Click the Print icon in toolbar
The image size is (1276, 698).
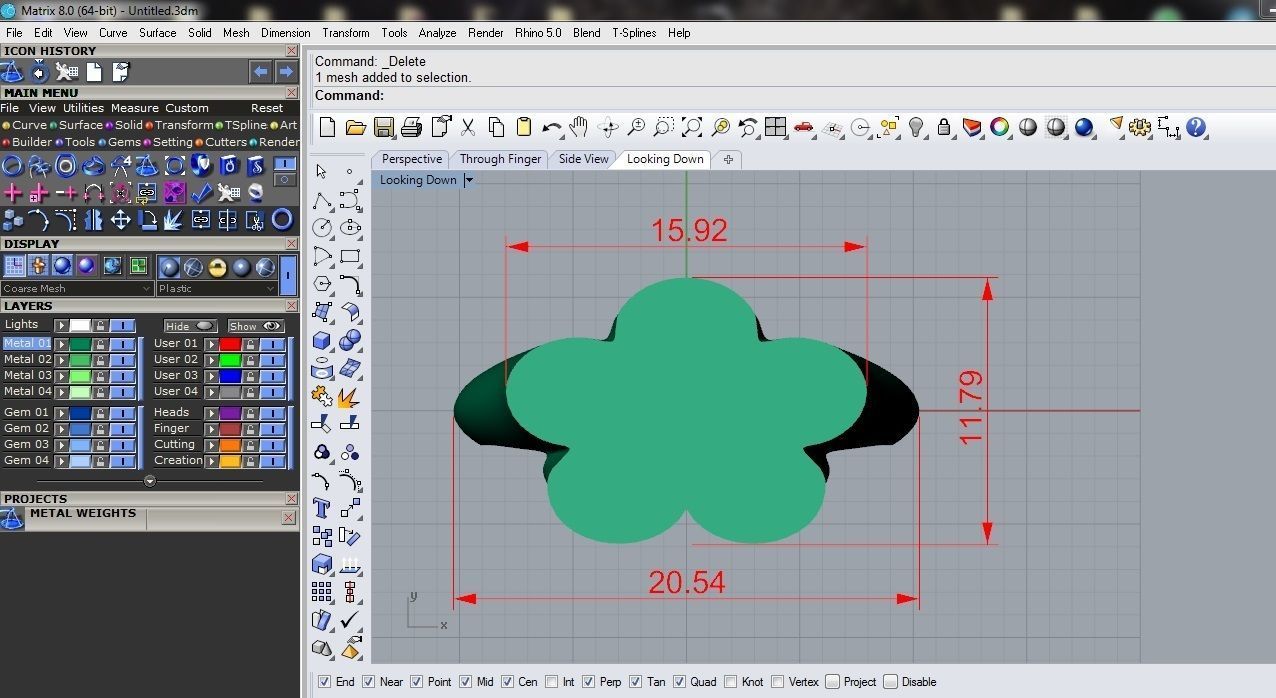pyautogui.click(x=411, y=127)
